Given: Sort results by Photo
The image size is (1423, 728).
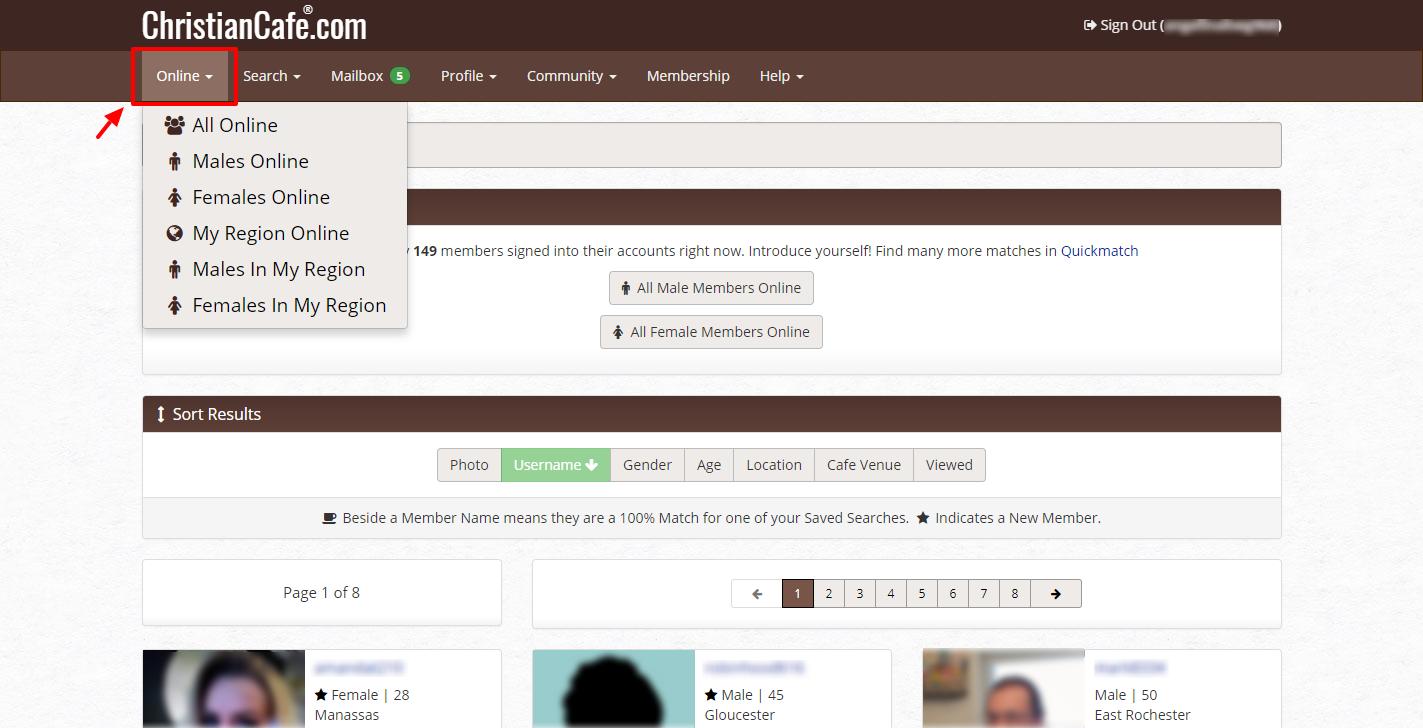Looking at the screenshot, I should (x=469, y=465).
